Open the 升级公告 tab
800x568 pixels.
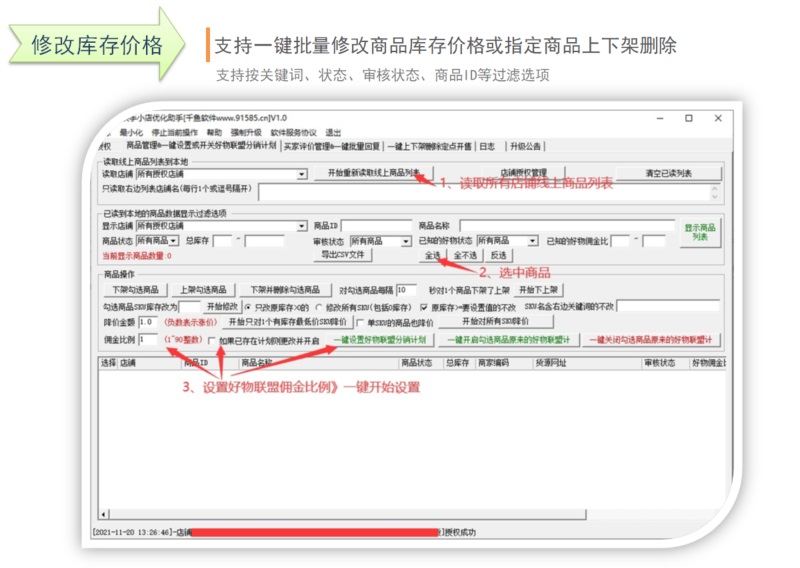click(x=521, y=146)
